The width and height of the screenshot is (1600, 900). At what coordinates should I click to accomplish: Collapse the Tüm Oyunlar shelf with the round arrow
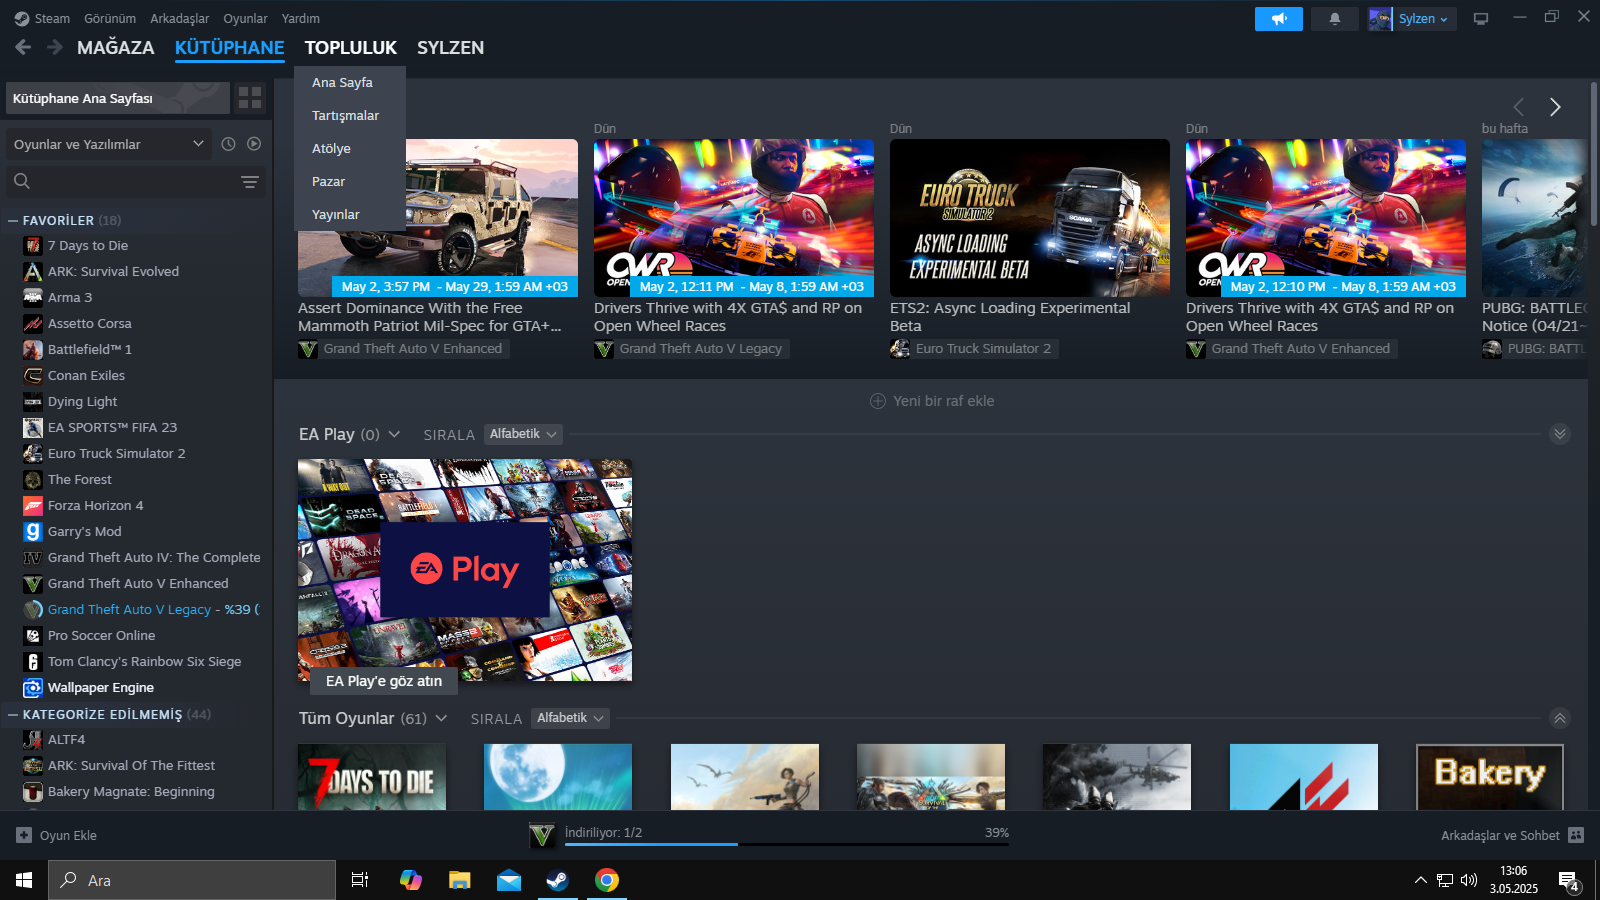(1560, 718)
